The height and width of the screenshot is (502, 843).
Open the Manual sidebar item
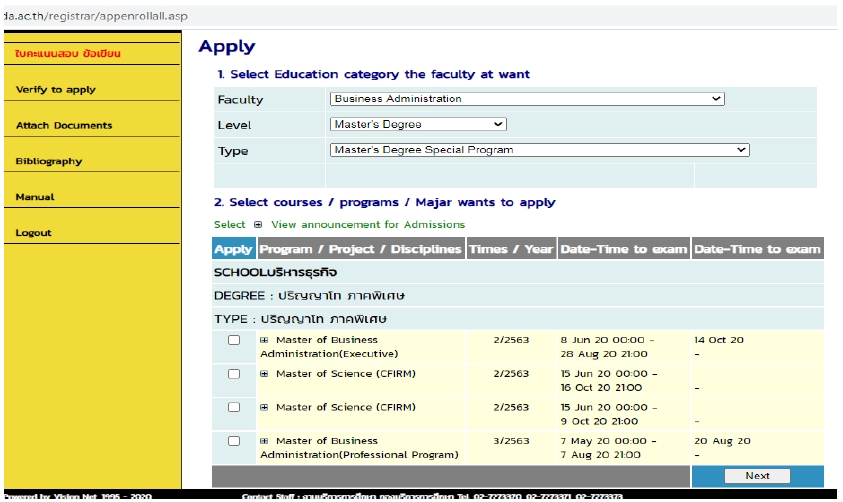[x=35, y=197]
